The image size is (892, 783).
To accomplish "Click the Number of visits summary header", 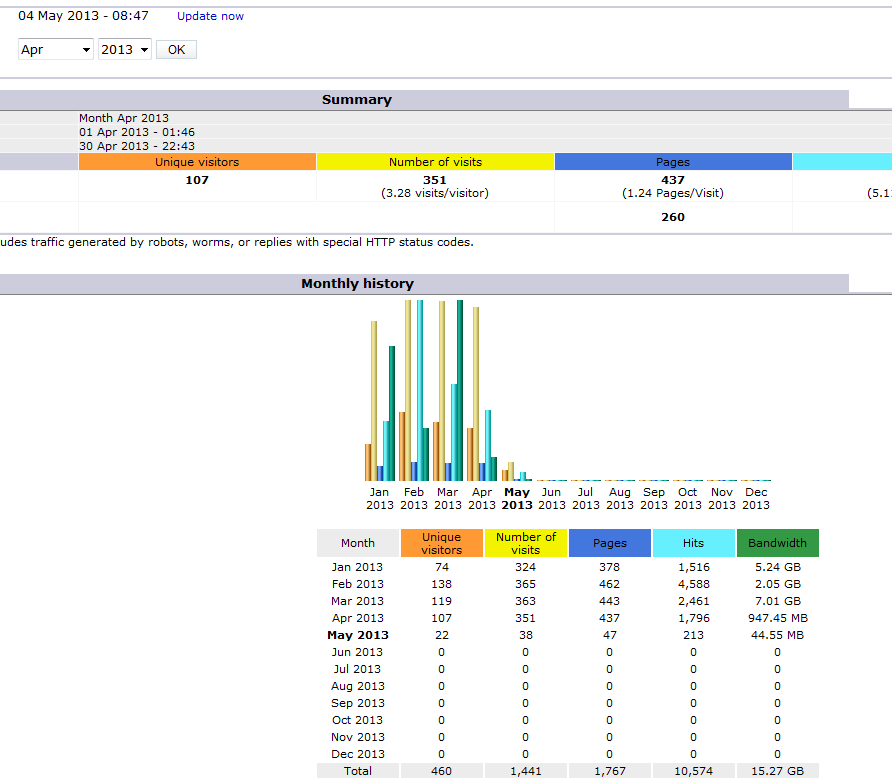I will [x=435, y=162].
